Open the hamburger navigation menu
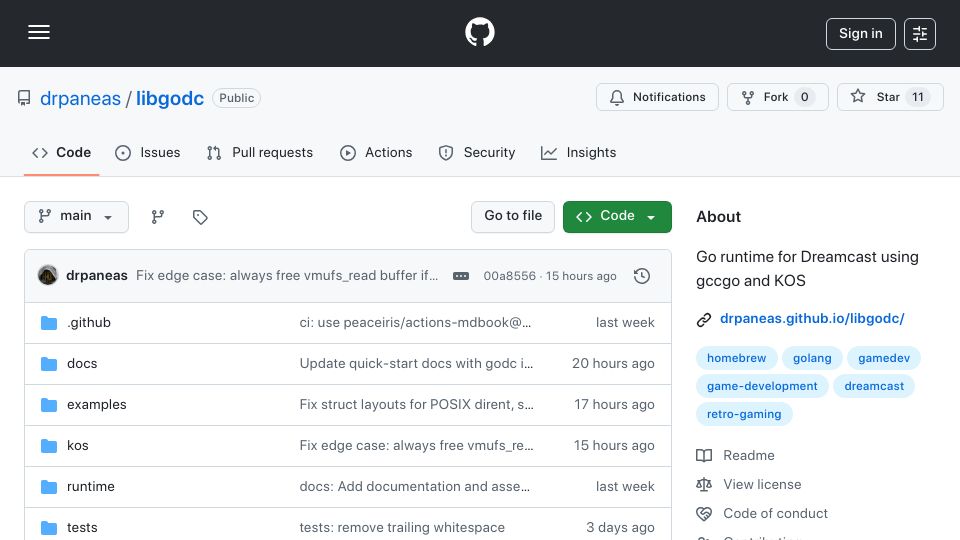 tap(39, 32)
